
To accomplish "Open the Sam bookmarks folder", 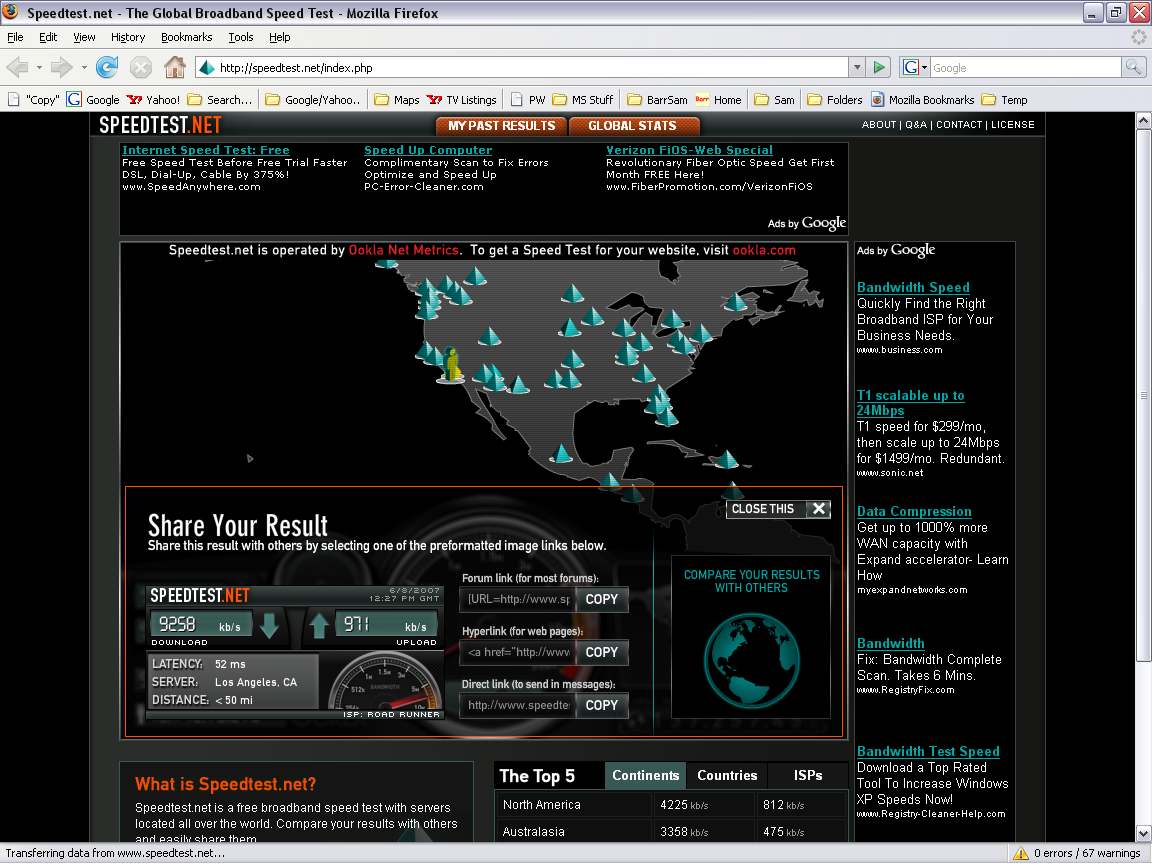I will (774, 100).
